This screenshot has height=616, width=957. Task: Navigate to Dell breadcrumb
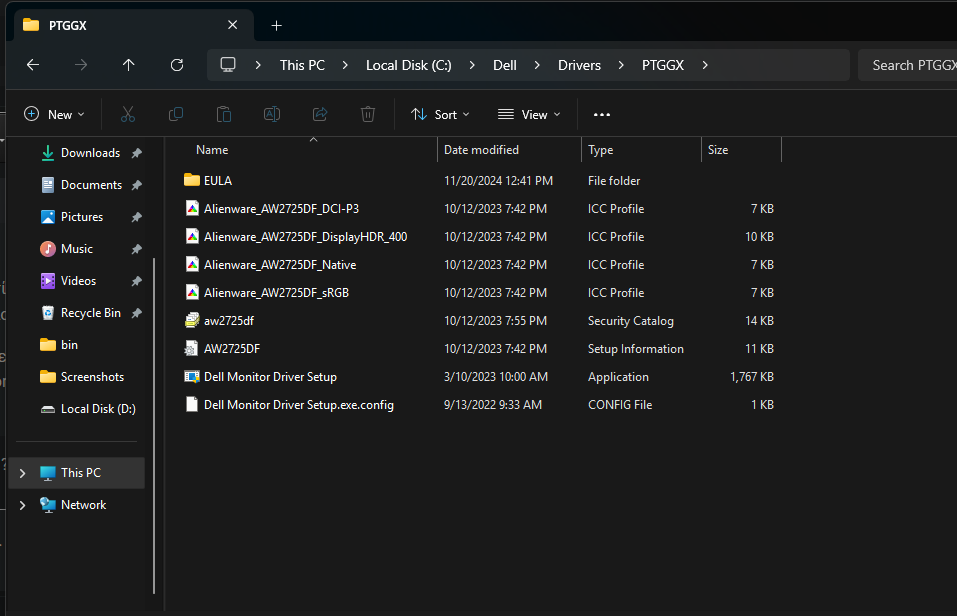(x=505, y=65)
